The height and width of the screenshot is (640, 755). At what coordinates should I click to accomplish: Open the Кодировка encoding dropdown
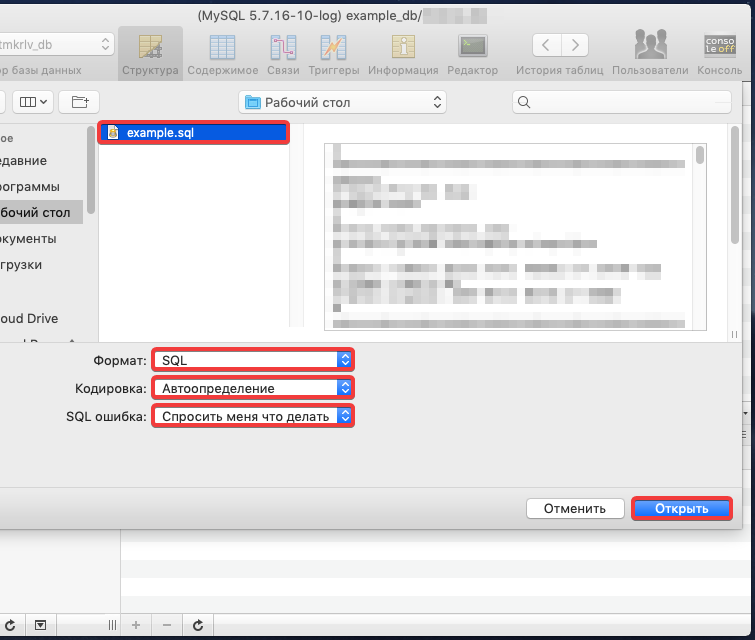click(x=252, y=388)
